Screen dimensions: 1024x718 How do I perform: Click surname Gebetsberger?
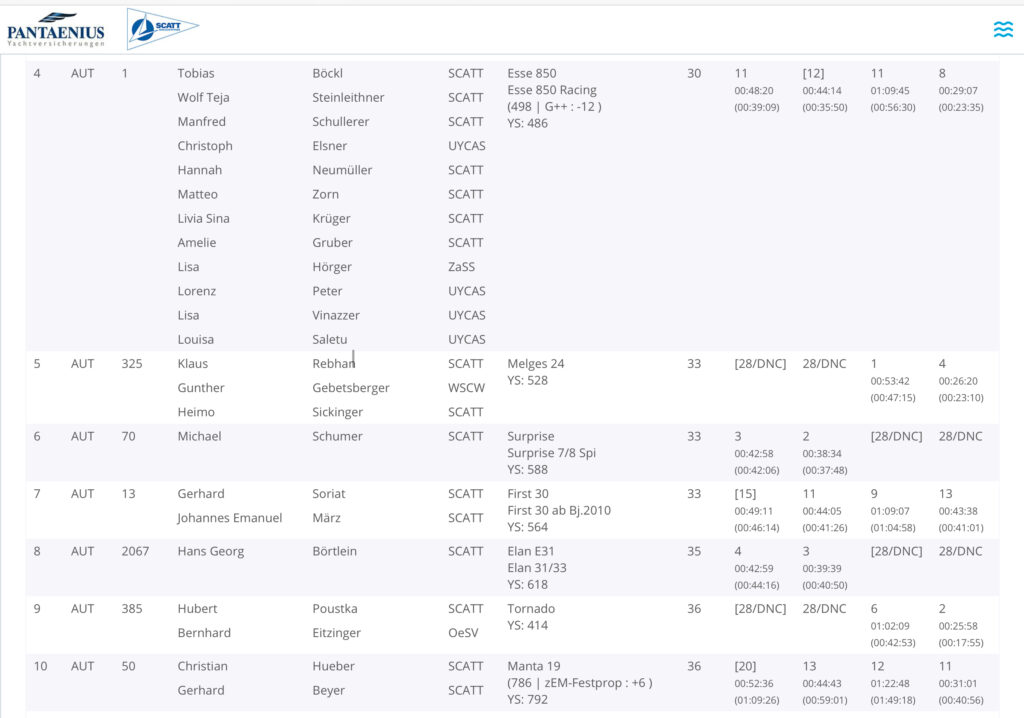(x=351, y=387)
